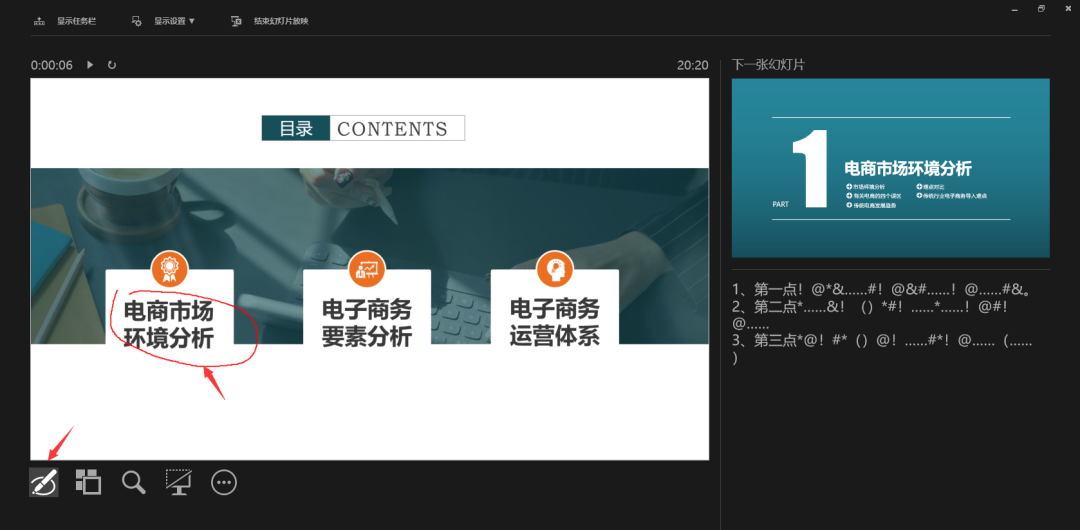Resume the presentation timer

(x=90, y=65)
